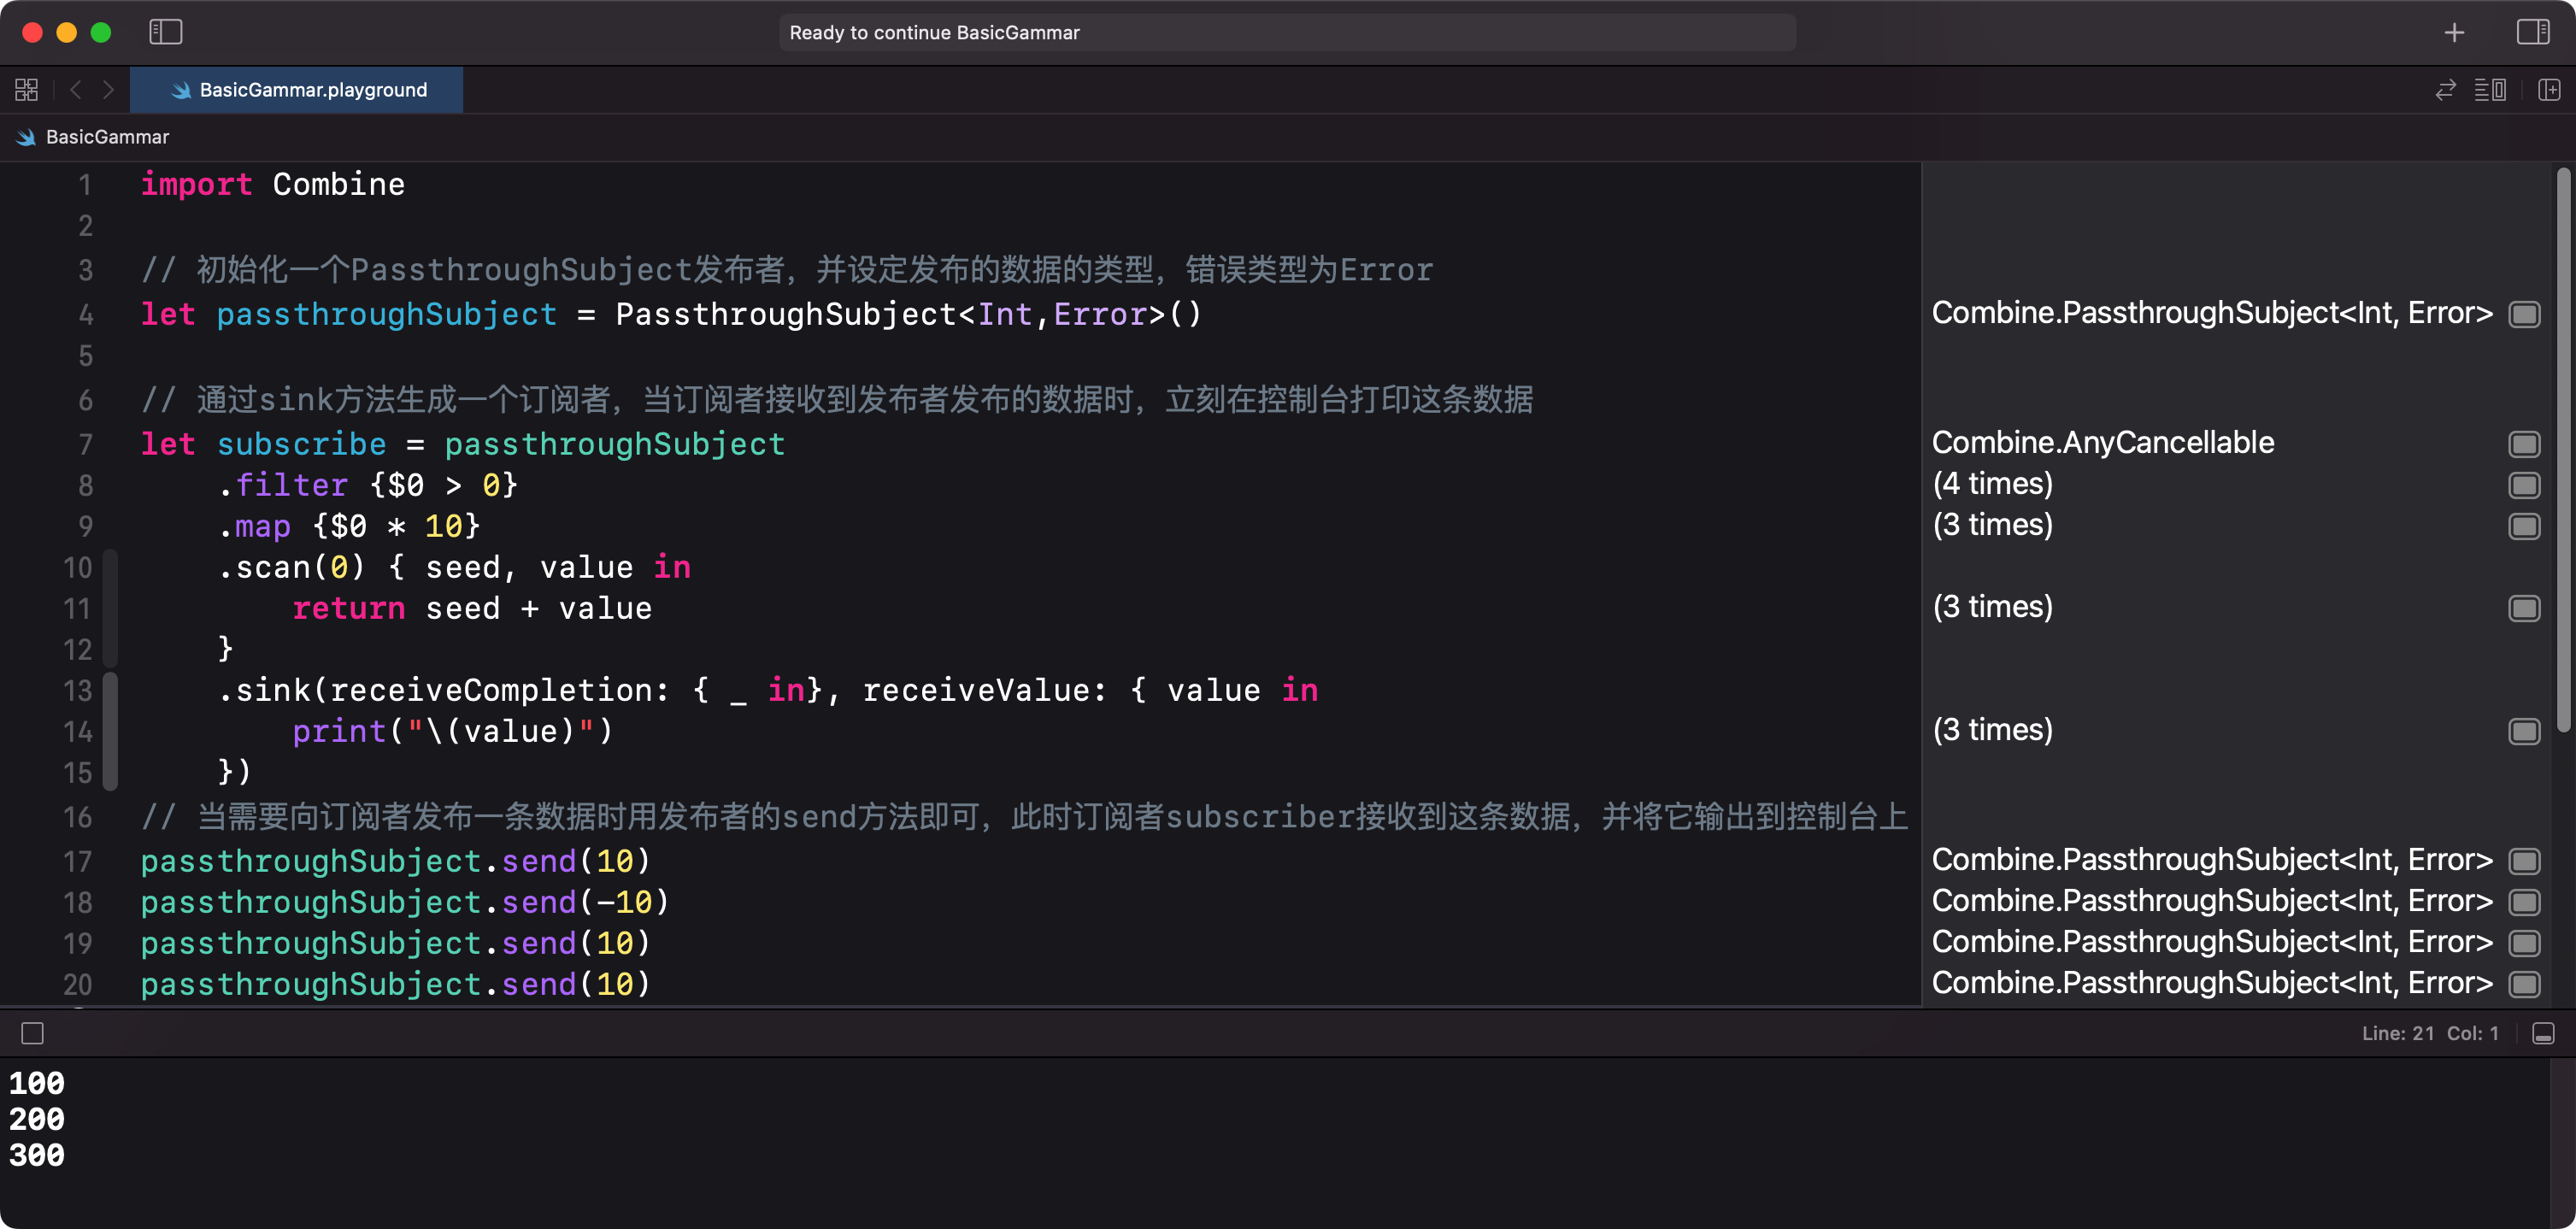This screenshot has height=1229, width=2576.
Task: Click the Combine.AnyCancellable result text
Action: click(2102, 443)
